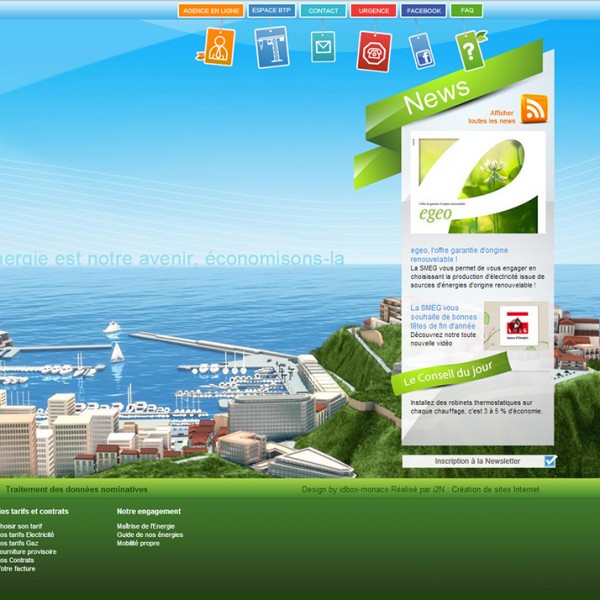Open 'Guide de nos énergies' footer link

point(150,535)
